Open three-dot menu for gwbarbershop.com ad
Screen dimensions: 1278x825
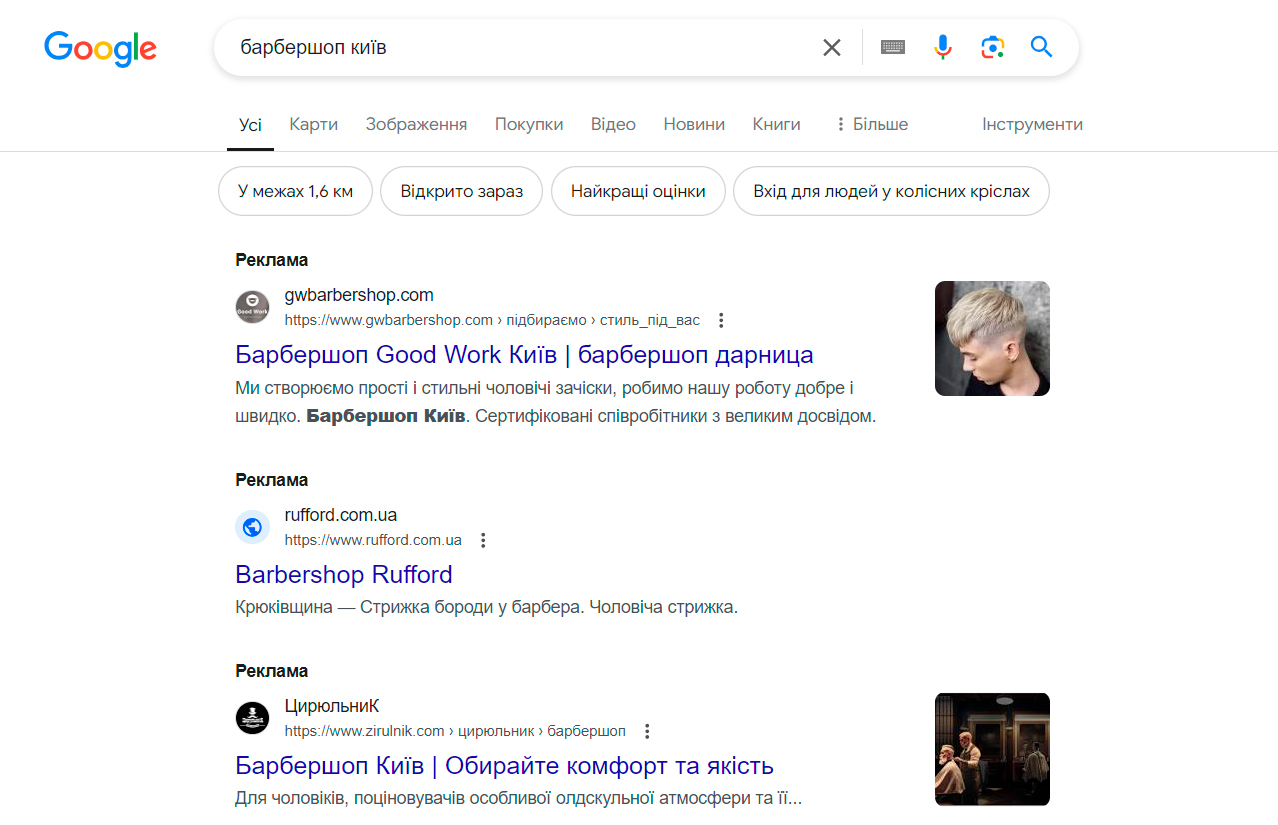pyautogui.click(x=721, y=320)
